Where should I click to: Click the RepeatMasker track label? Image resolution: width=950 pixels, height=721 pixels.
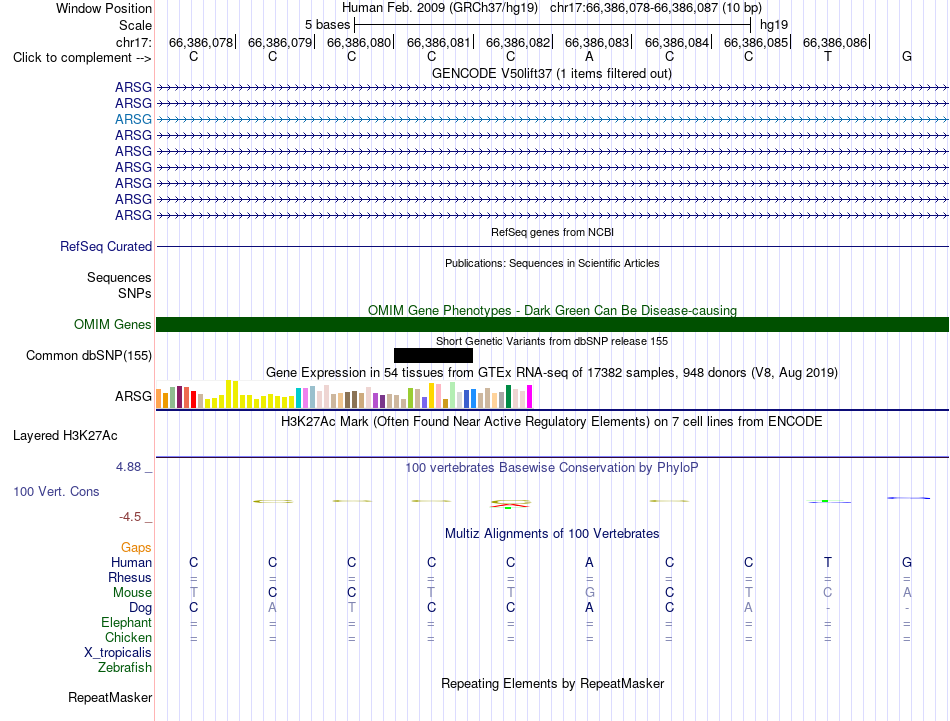point(110,697)
